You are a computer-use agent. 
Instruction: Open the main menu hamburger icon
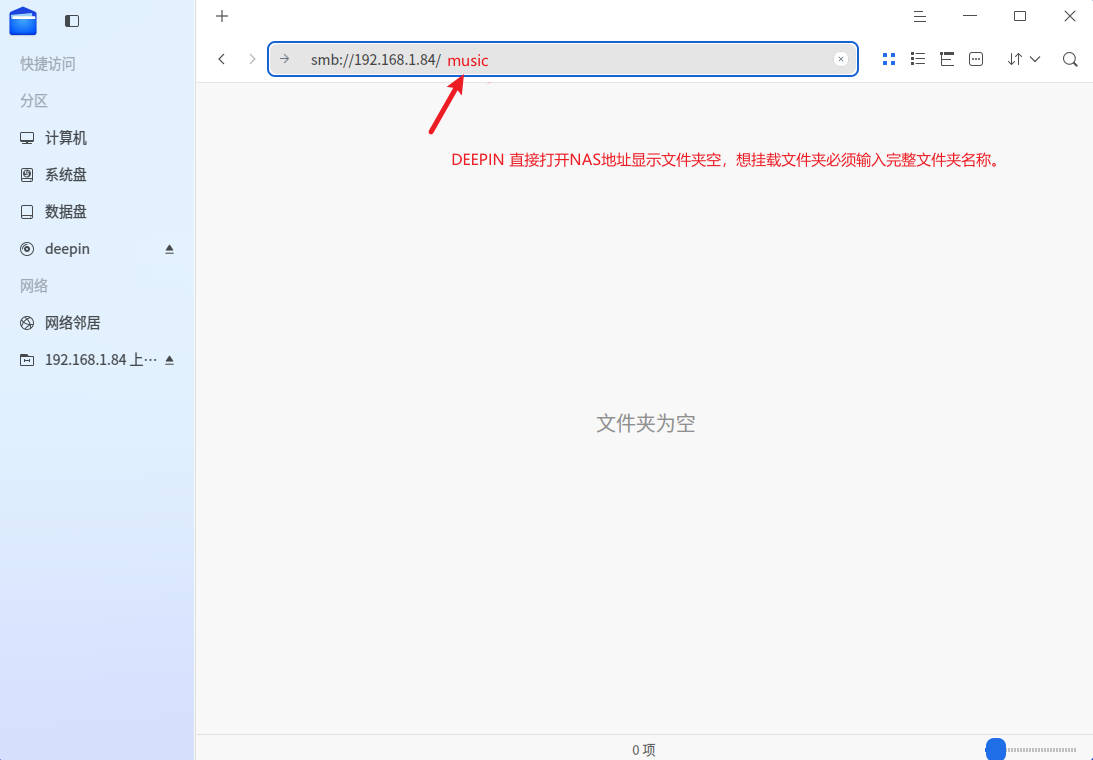click(919, 16)
